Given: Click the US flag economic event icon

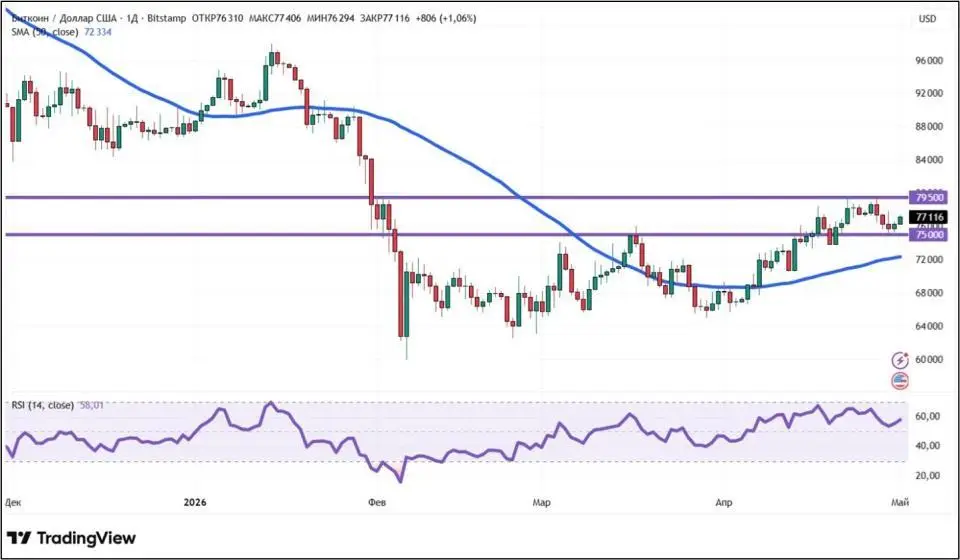Looking at the screenshot, I should point(900,381).
